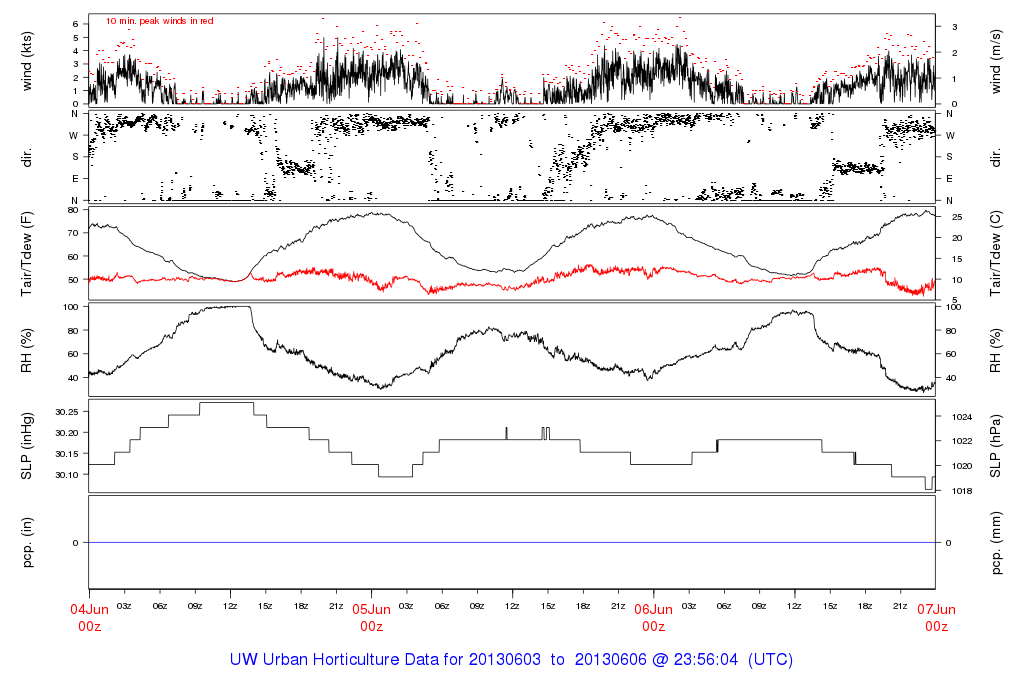
Task: Click the 'Tair/Tdew (C)' axis label
Action: tap(996, 254)
